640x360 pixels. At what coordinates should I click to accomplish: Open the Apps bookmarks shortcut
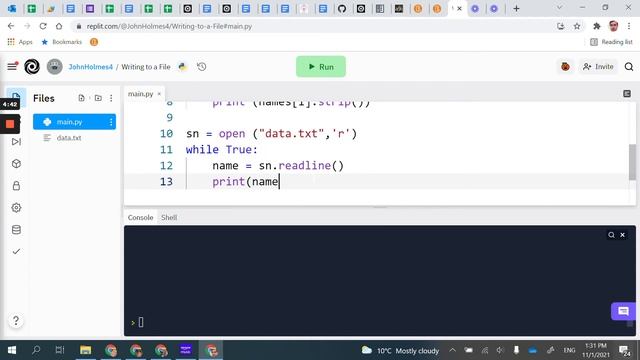click(20, 42)
